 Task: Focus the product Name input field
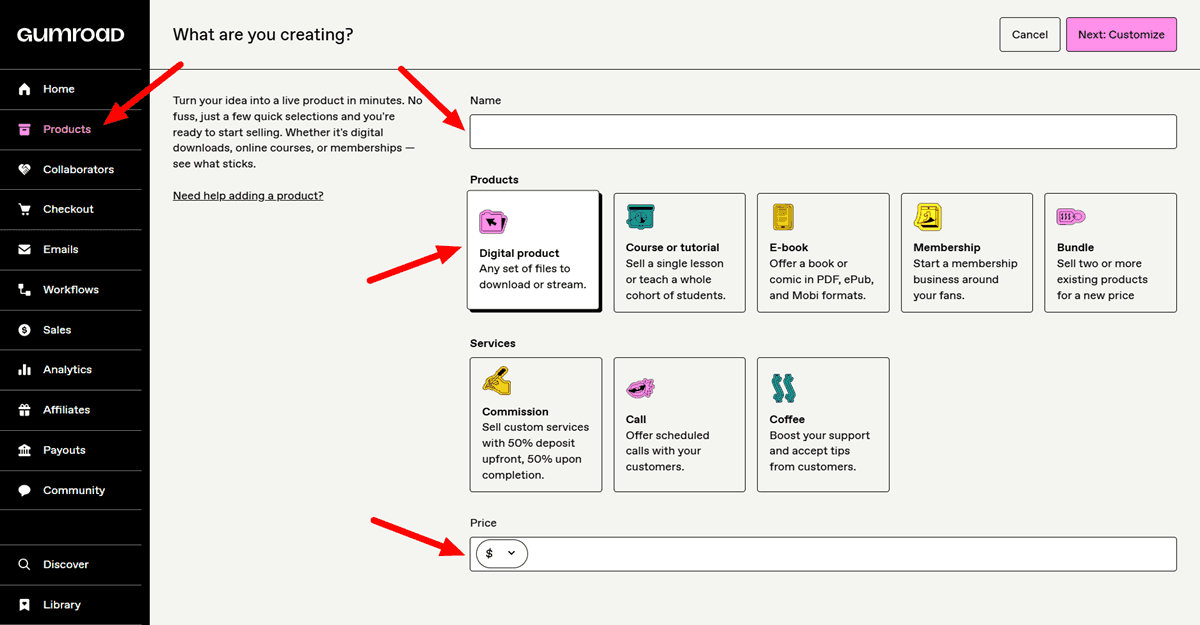tap(823, 132)
